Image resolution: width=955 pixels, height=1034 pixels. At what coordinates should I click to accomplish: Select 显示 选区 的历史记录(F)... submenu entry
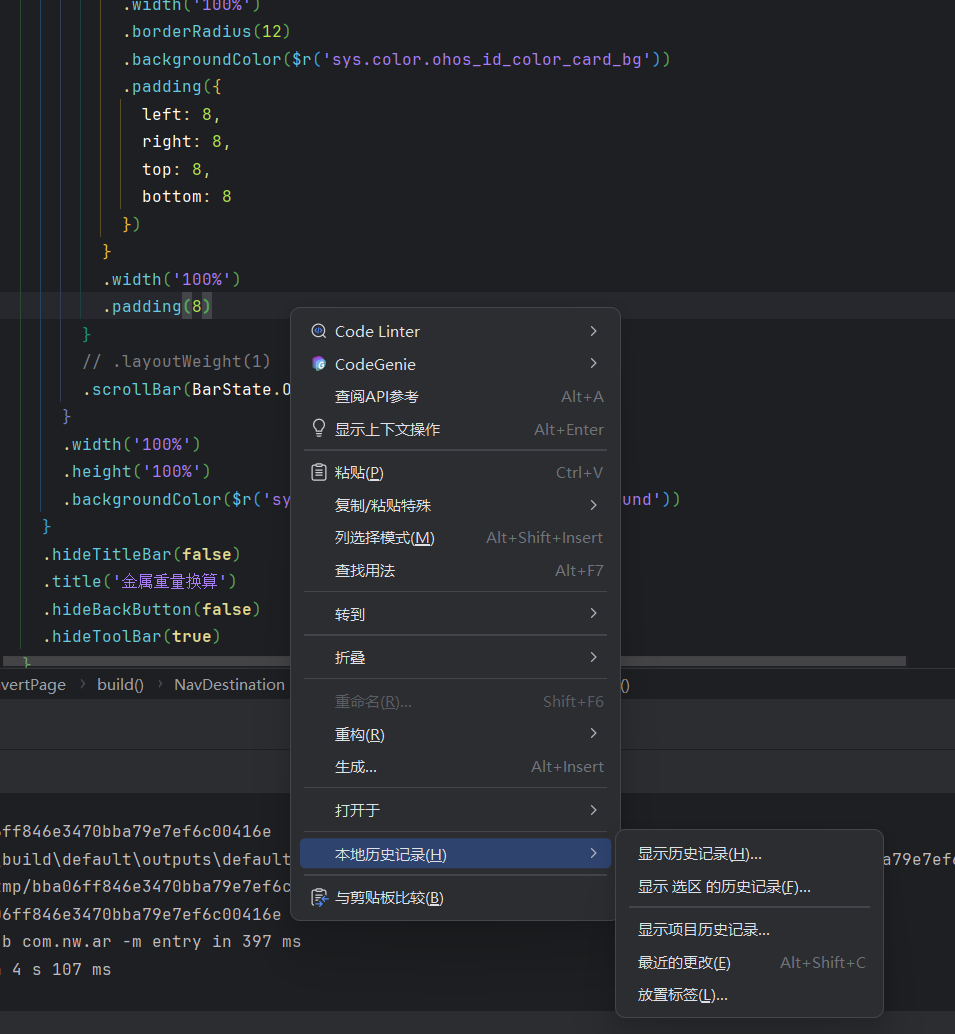point(749,887)
